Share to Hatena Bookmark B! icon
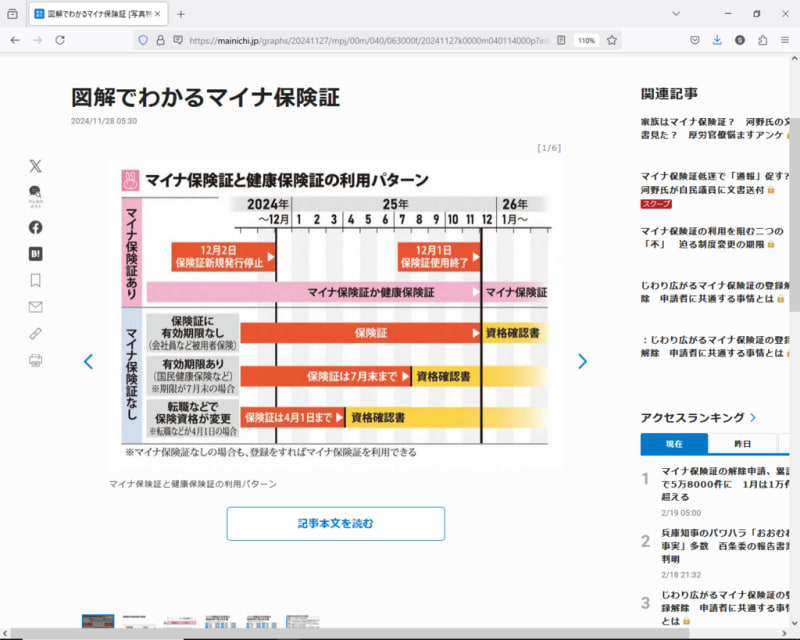This screenshot has width=800, height=640. pyautogui.click(x=35, y=254)
